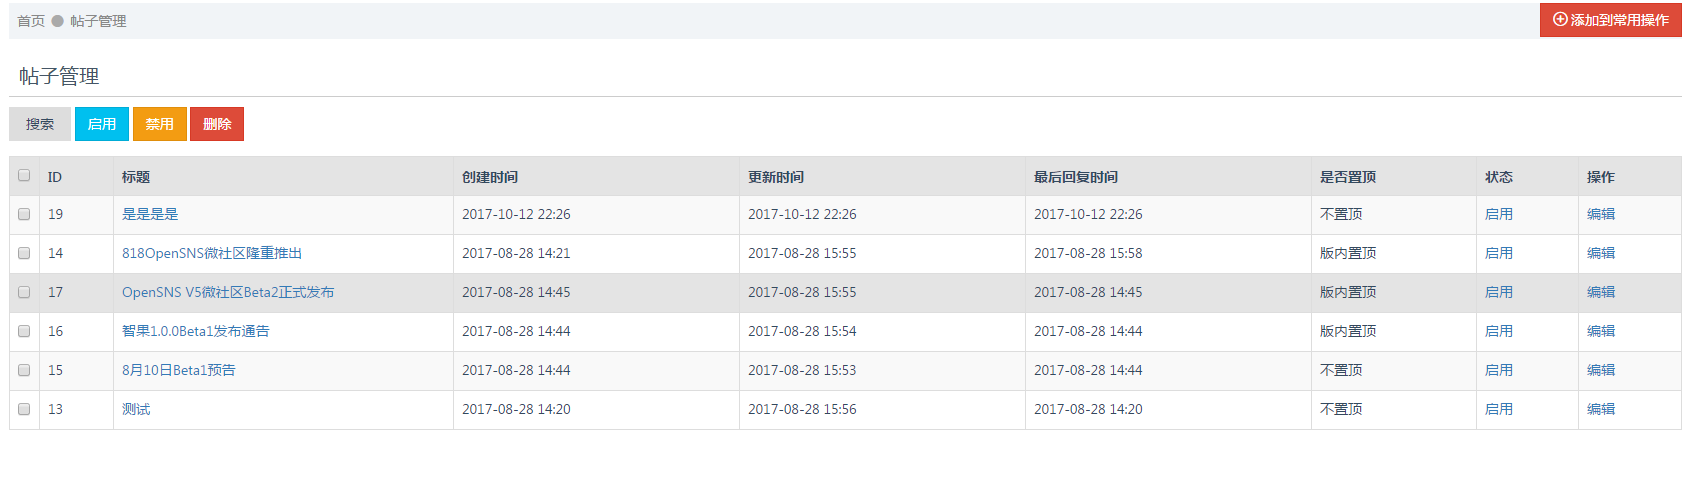
Task: Click the plus icon in 添加到常用操作 button
Action: 1560,20
